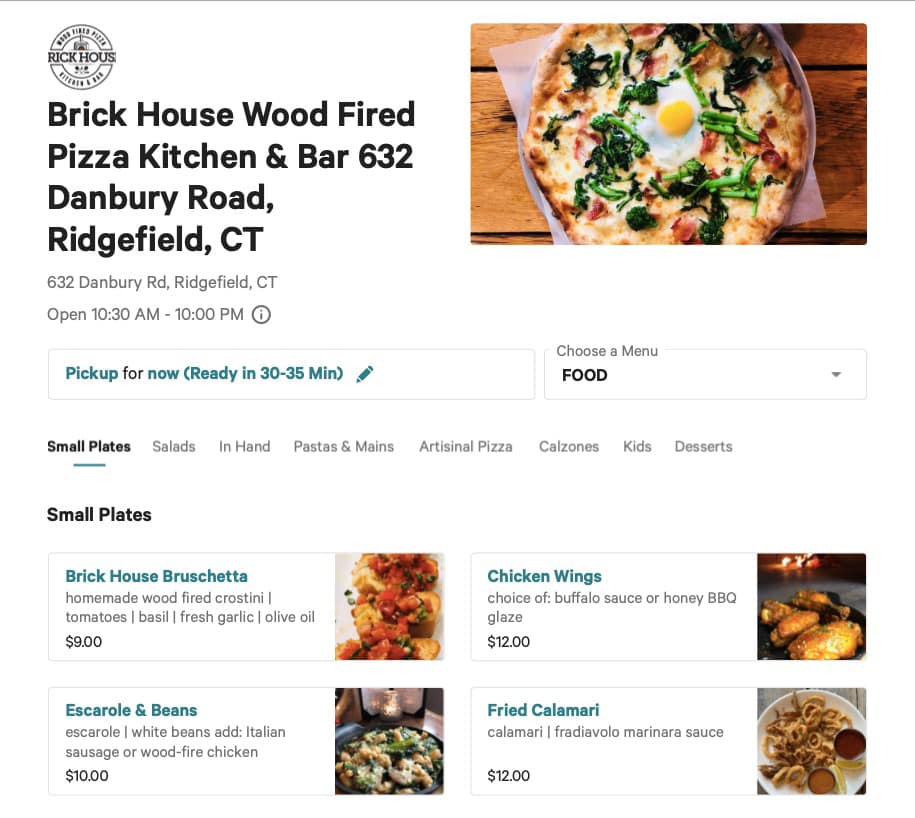915x818 pixels.
Task: Open the Kids menu tab
Action: [x=637, y=447]
